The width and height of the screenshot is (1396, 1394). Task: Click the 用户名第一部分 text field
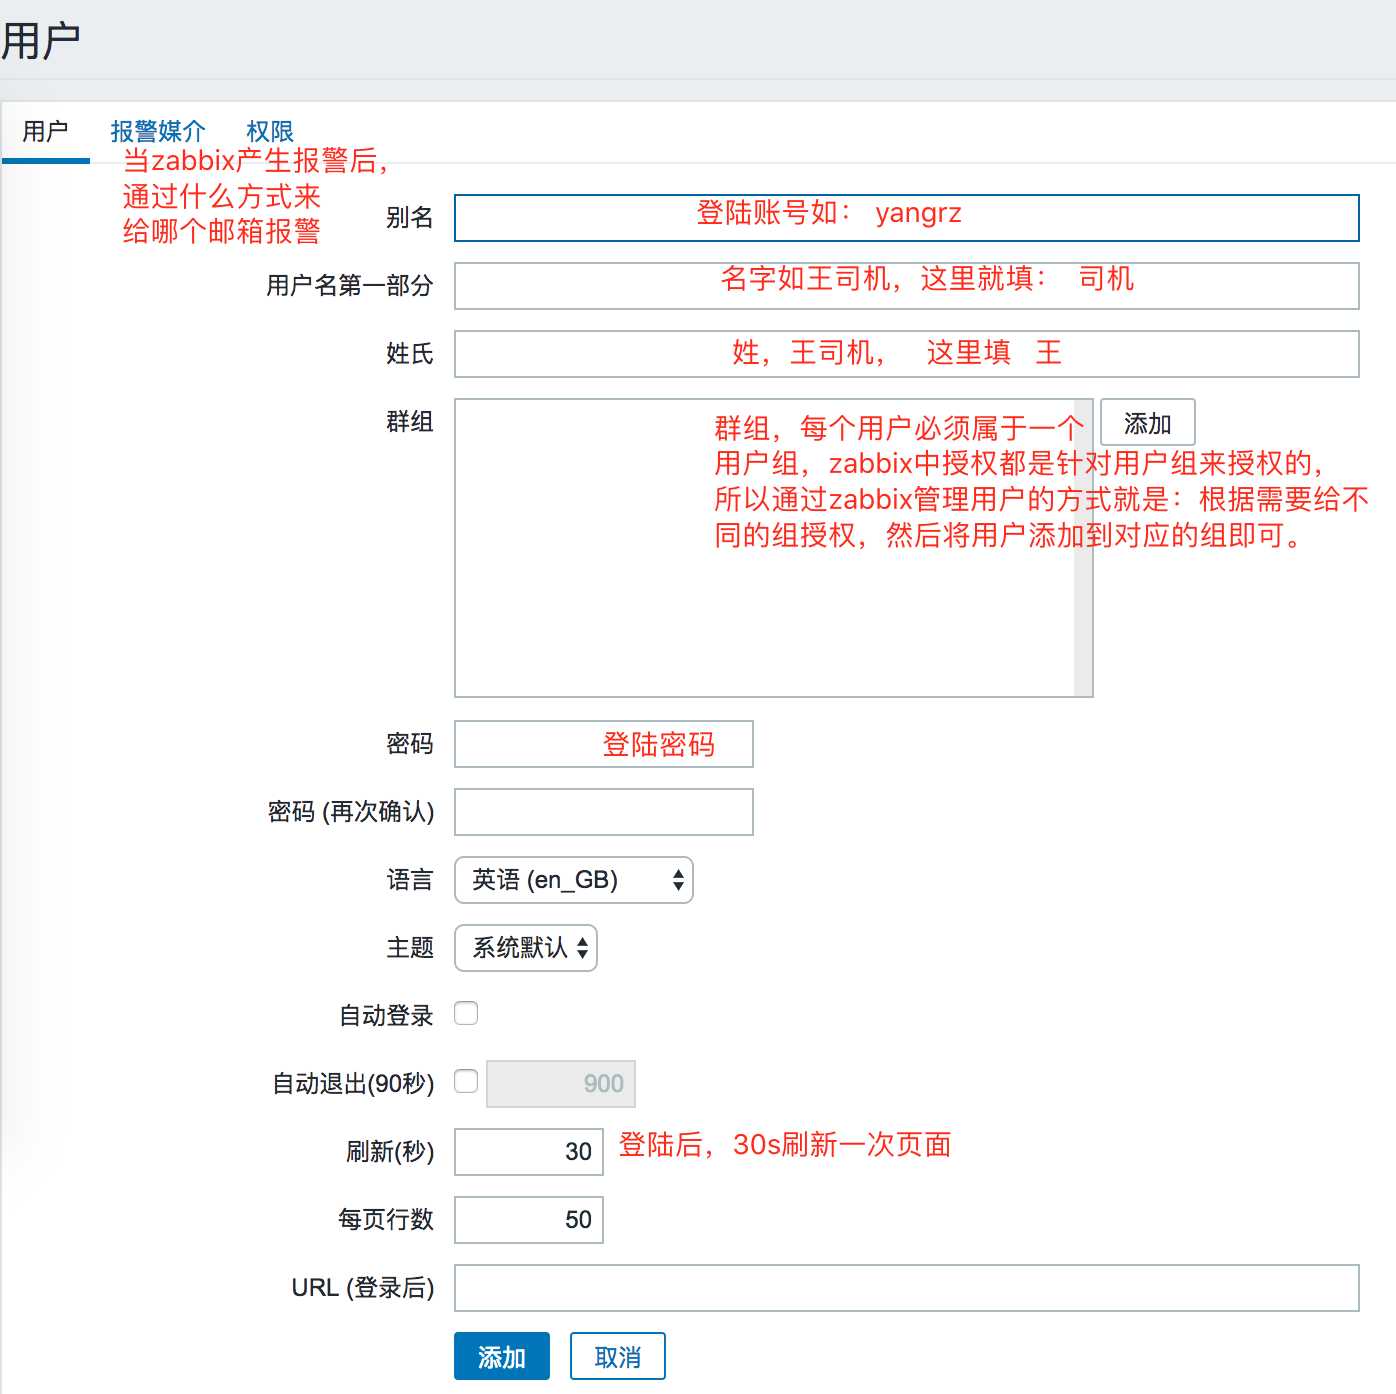tap(906, 286)
